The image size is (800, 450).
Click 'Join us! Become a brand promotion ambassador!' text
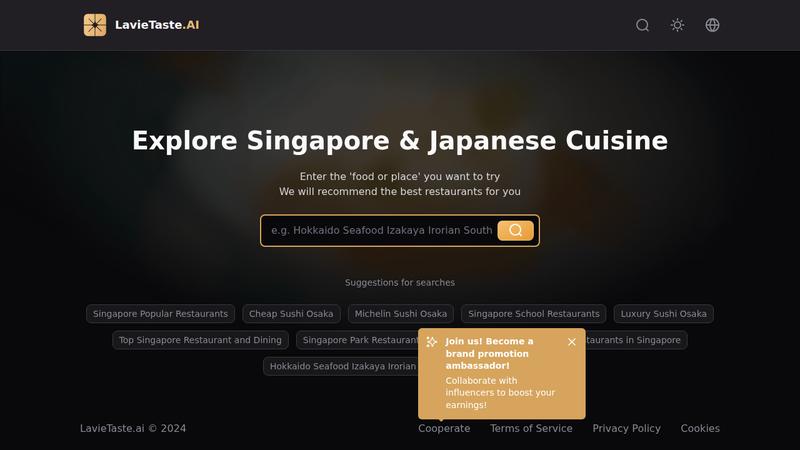(489, 354)
